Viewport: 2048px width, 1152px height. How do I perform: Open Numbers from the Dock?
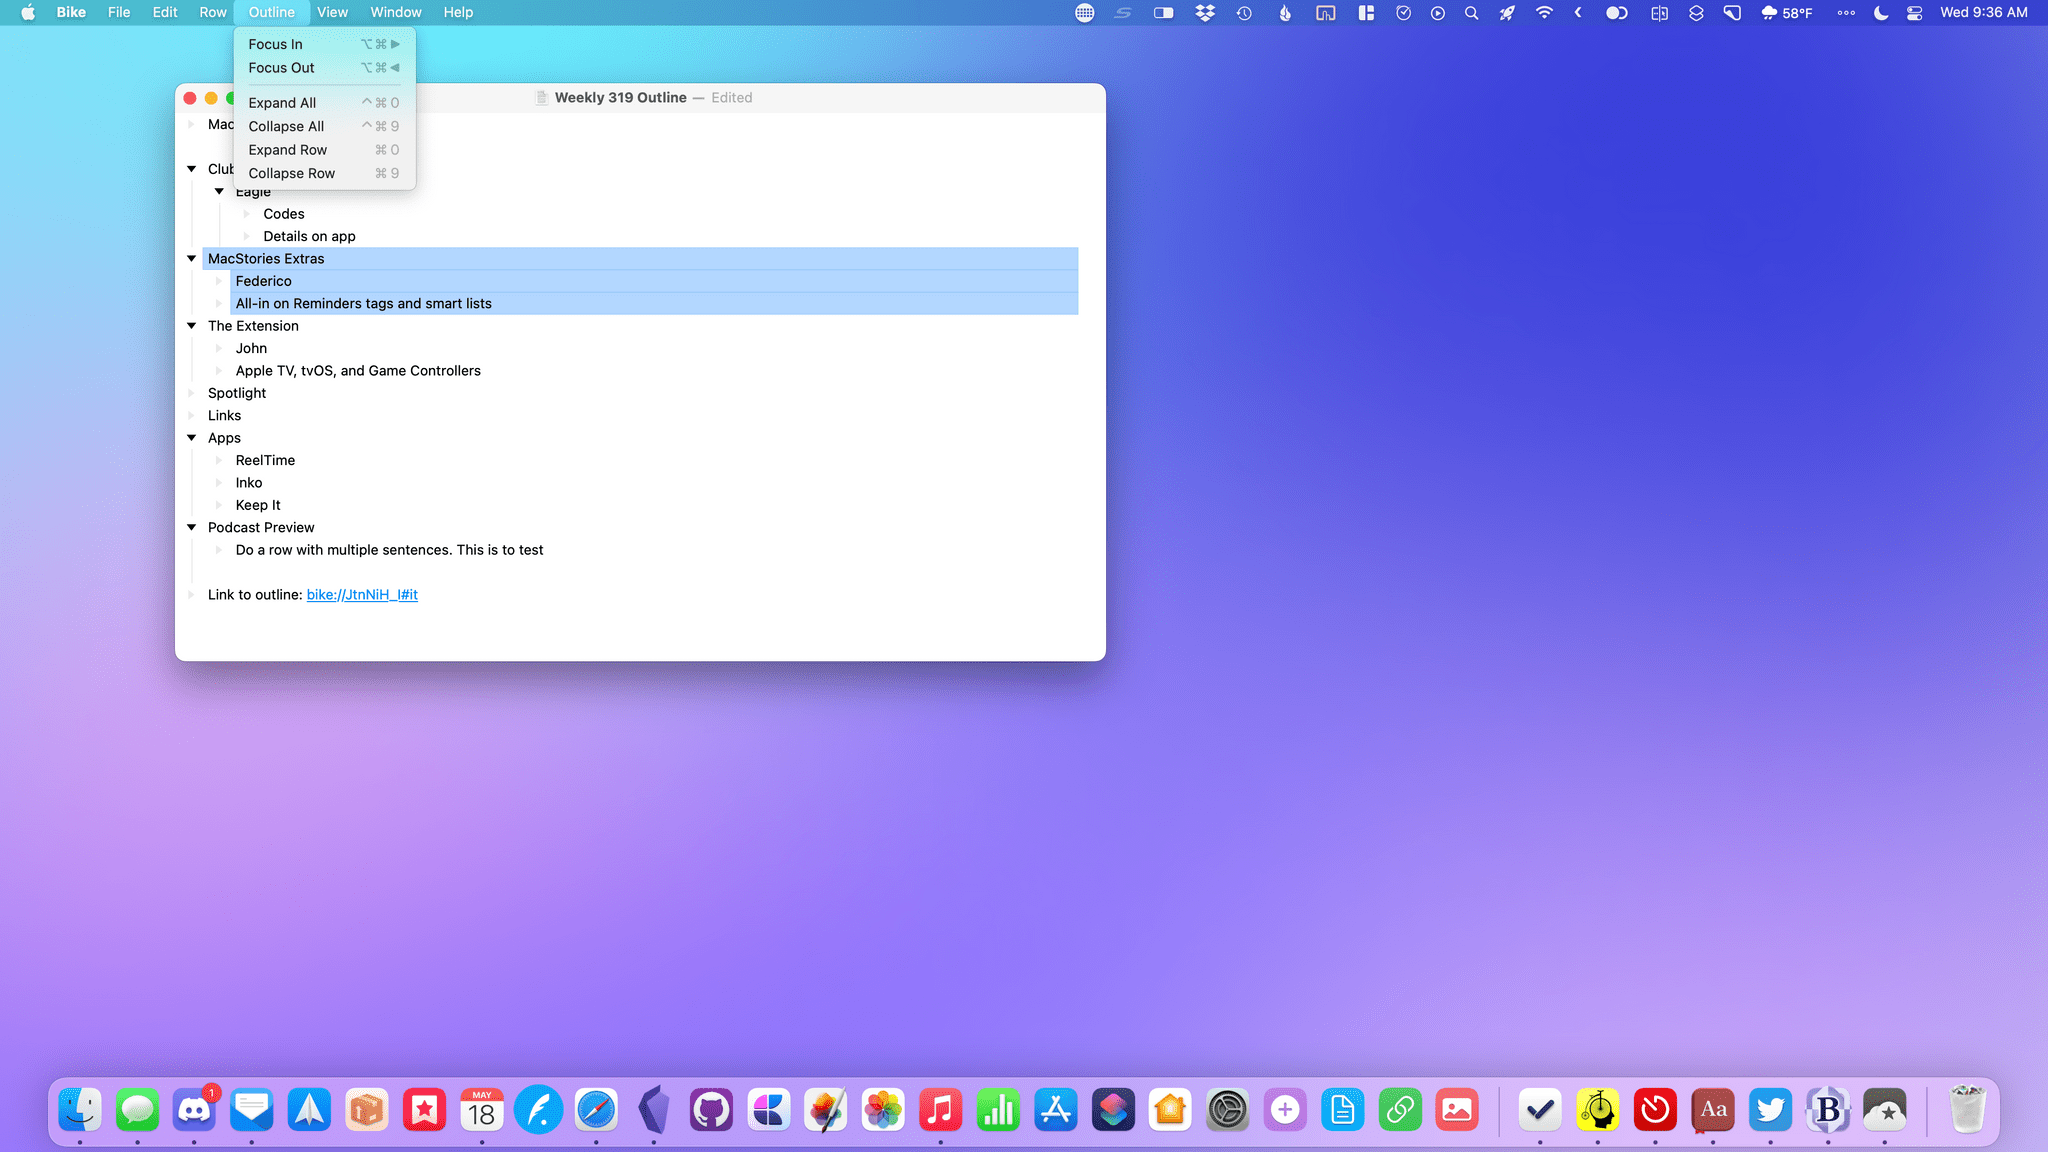click(998, 1110)
